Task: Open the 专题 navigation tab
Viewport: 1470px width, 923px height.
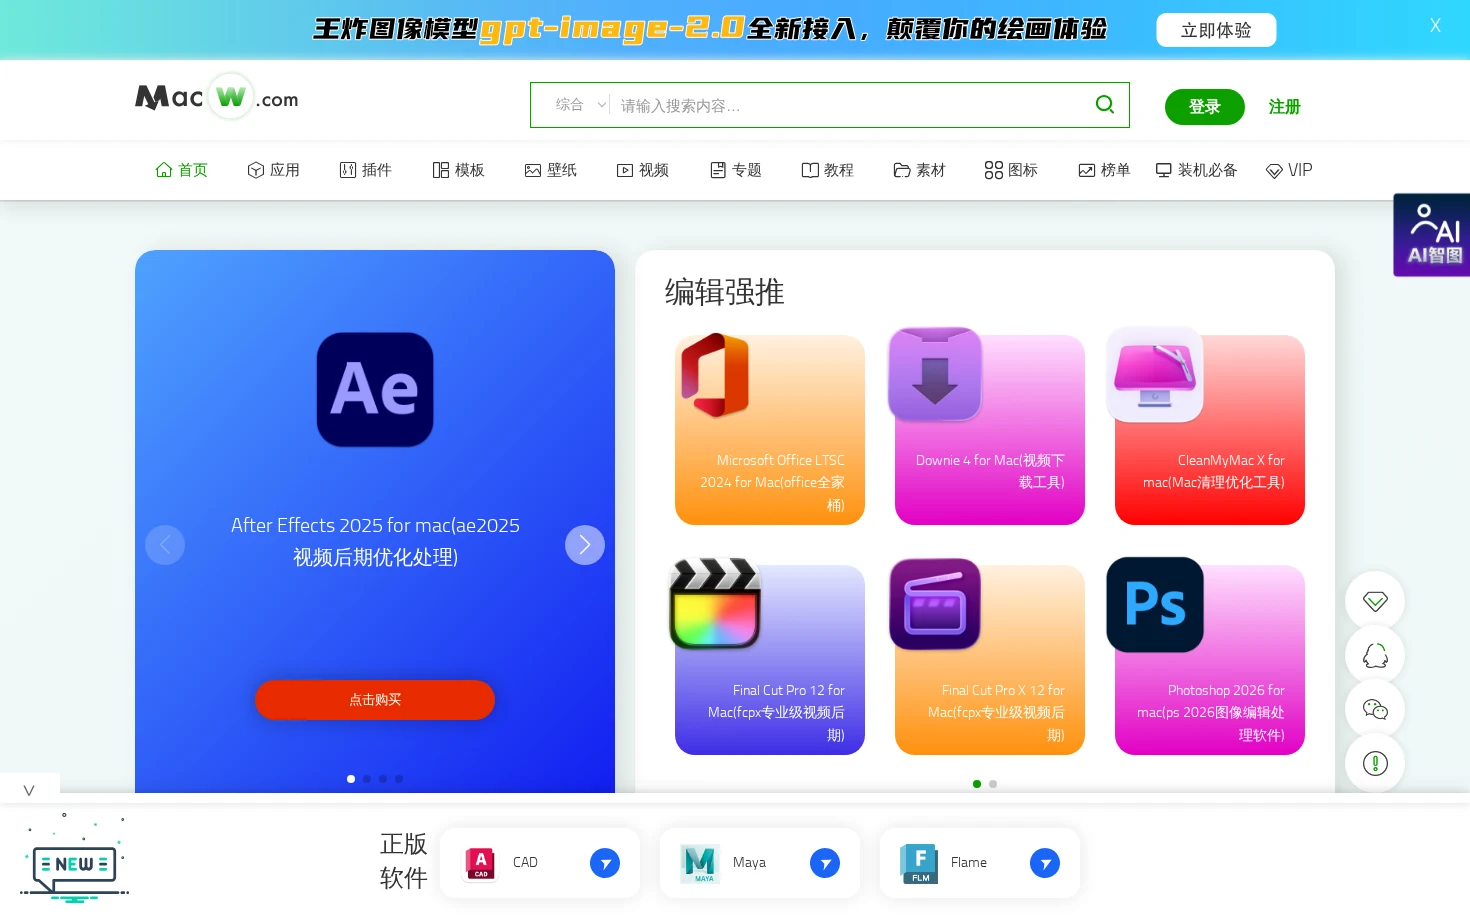Action: [736, 170]
